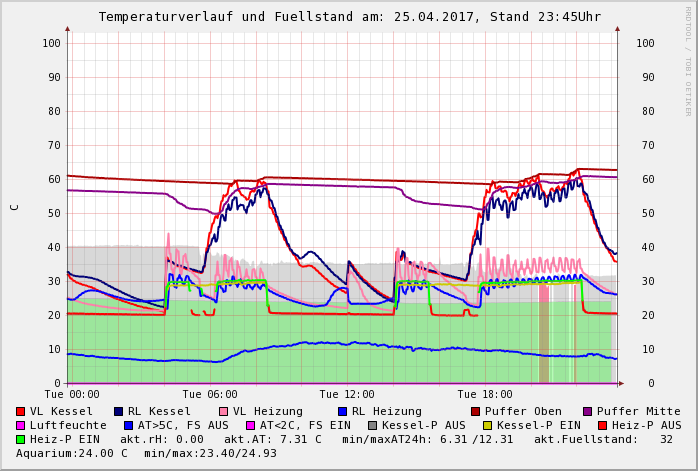Click the Tue 18:00 time axis label

pyautogui.click(x=484, y=394)
